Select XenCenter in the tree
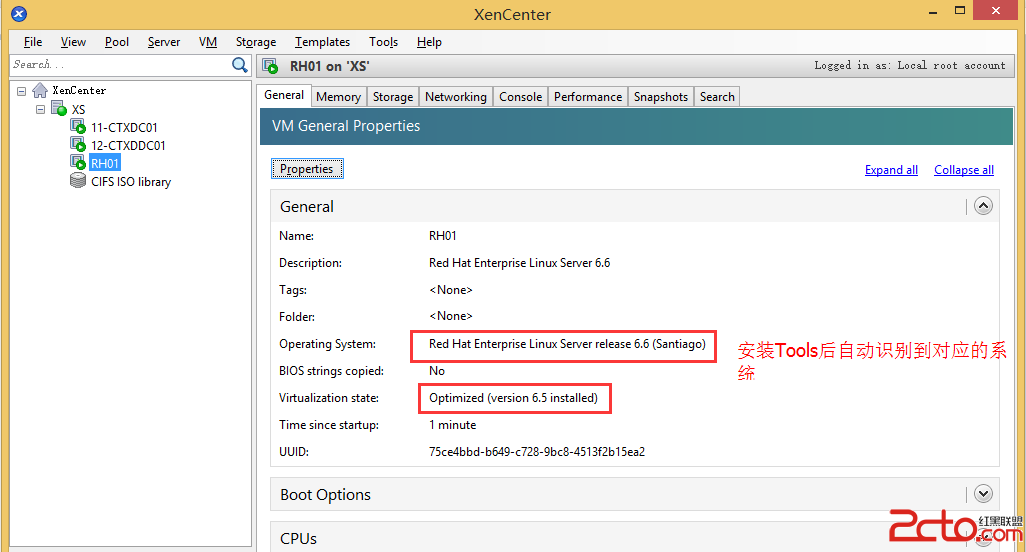 coord(79,90)
